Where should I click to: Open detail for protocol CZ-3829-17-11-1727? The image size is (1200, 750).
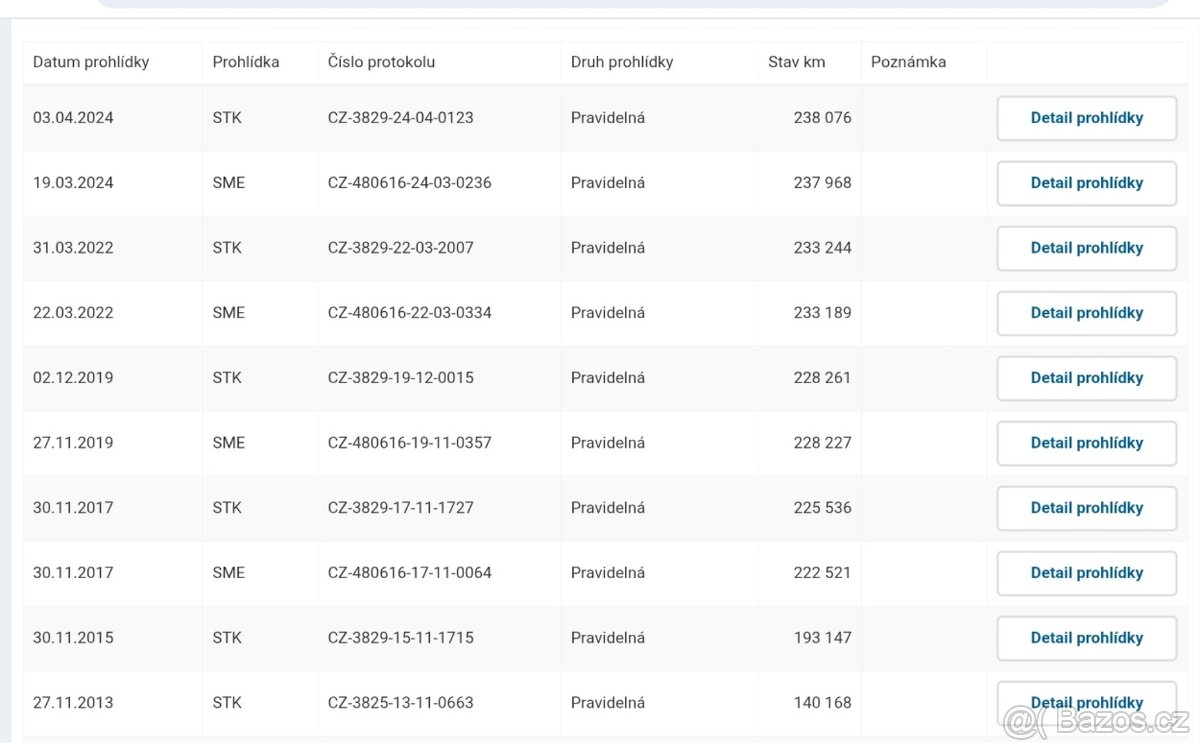[1086, 508]
